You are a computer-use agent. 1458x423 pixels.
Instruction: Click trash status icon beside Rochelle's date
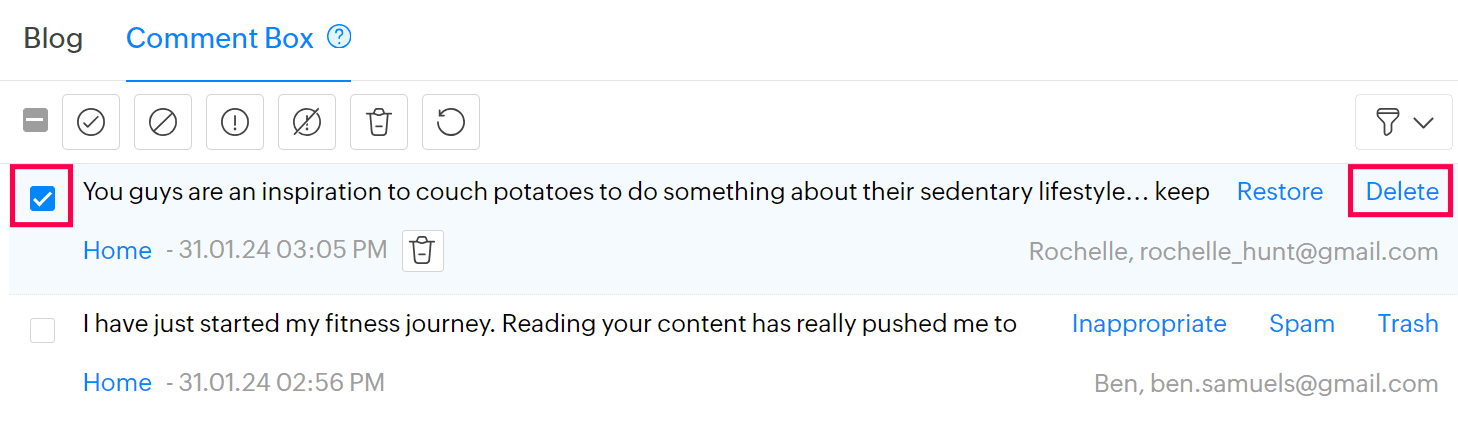(x=423, y=251)
